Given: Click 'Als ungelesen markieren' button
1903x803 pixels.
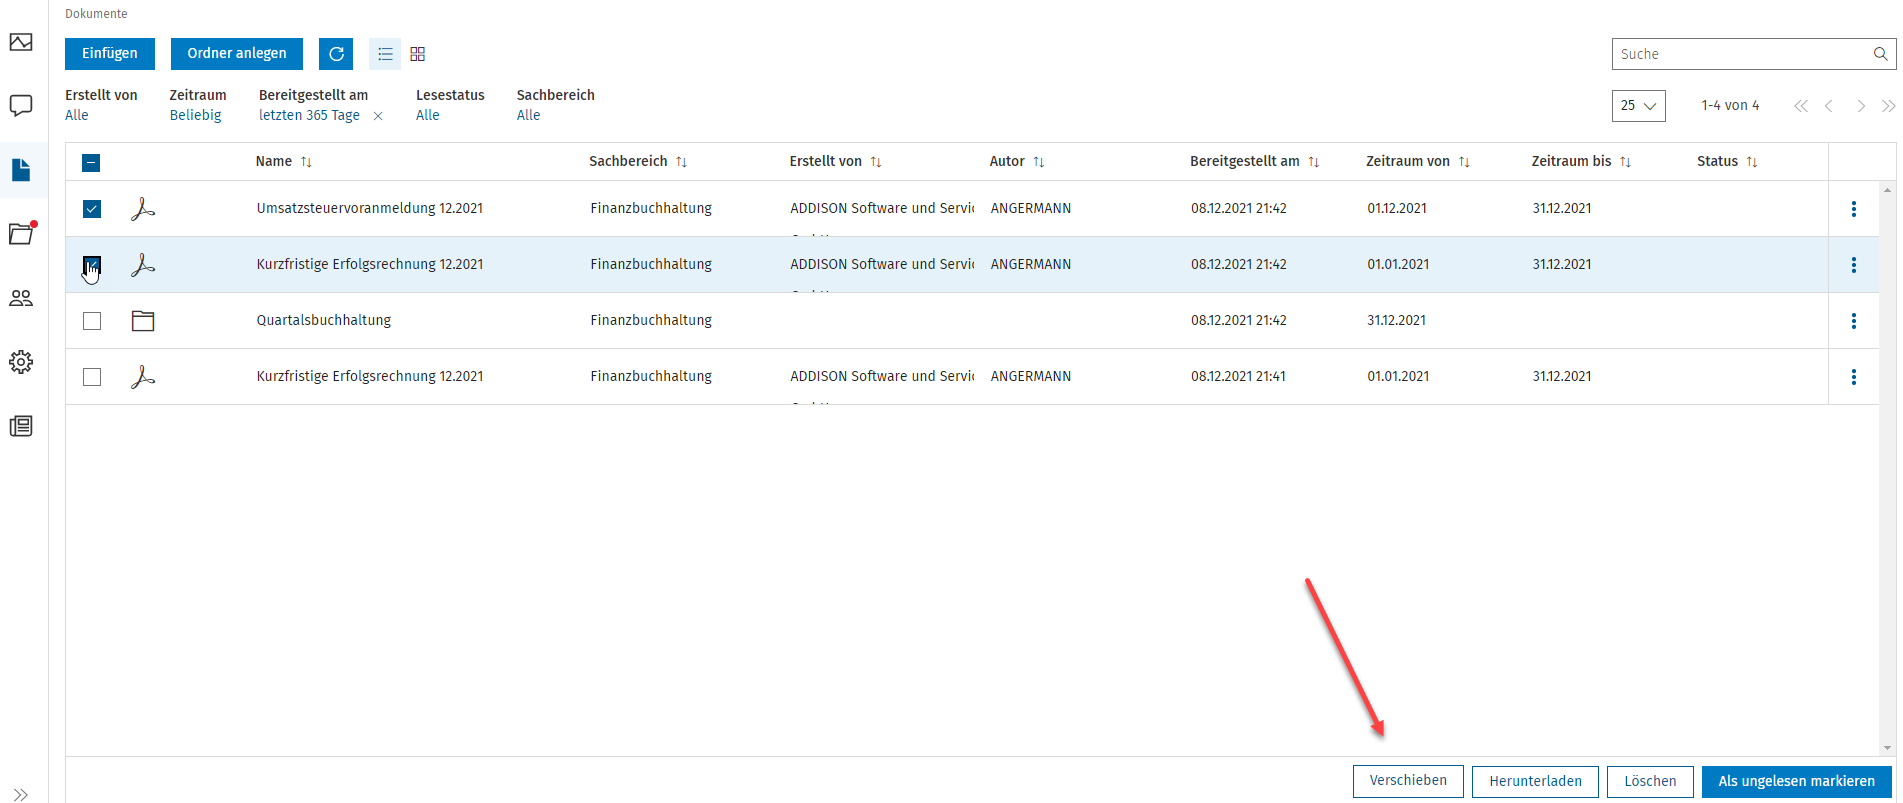Looking at the screenshot, I should [x=1796, y=781].
